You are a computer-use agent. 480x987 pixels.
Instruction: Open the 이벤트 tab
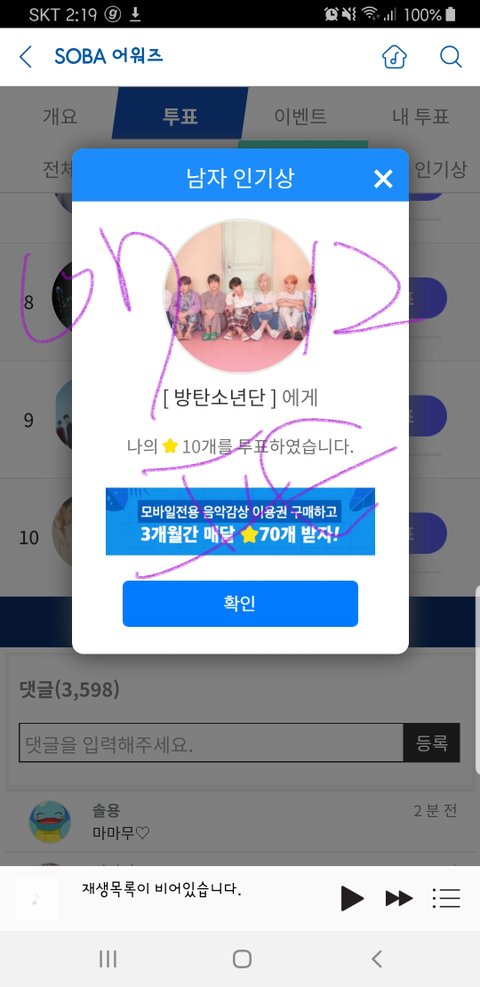301,116
